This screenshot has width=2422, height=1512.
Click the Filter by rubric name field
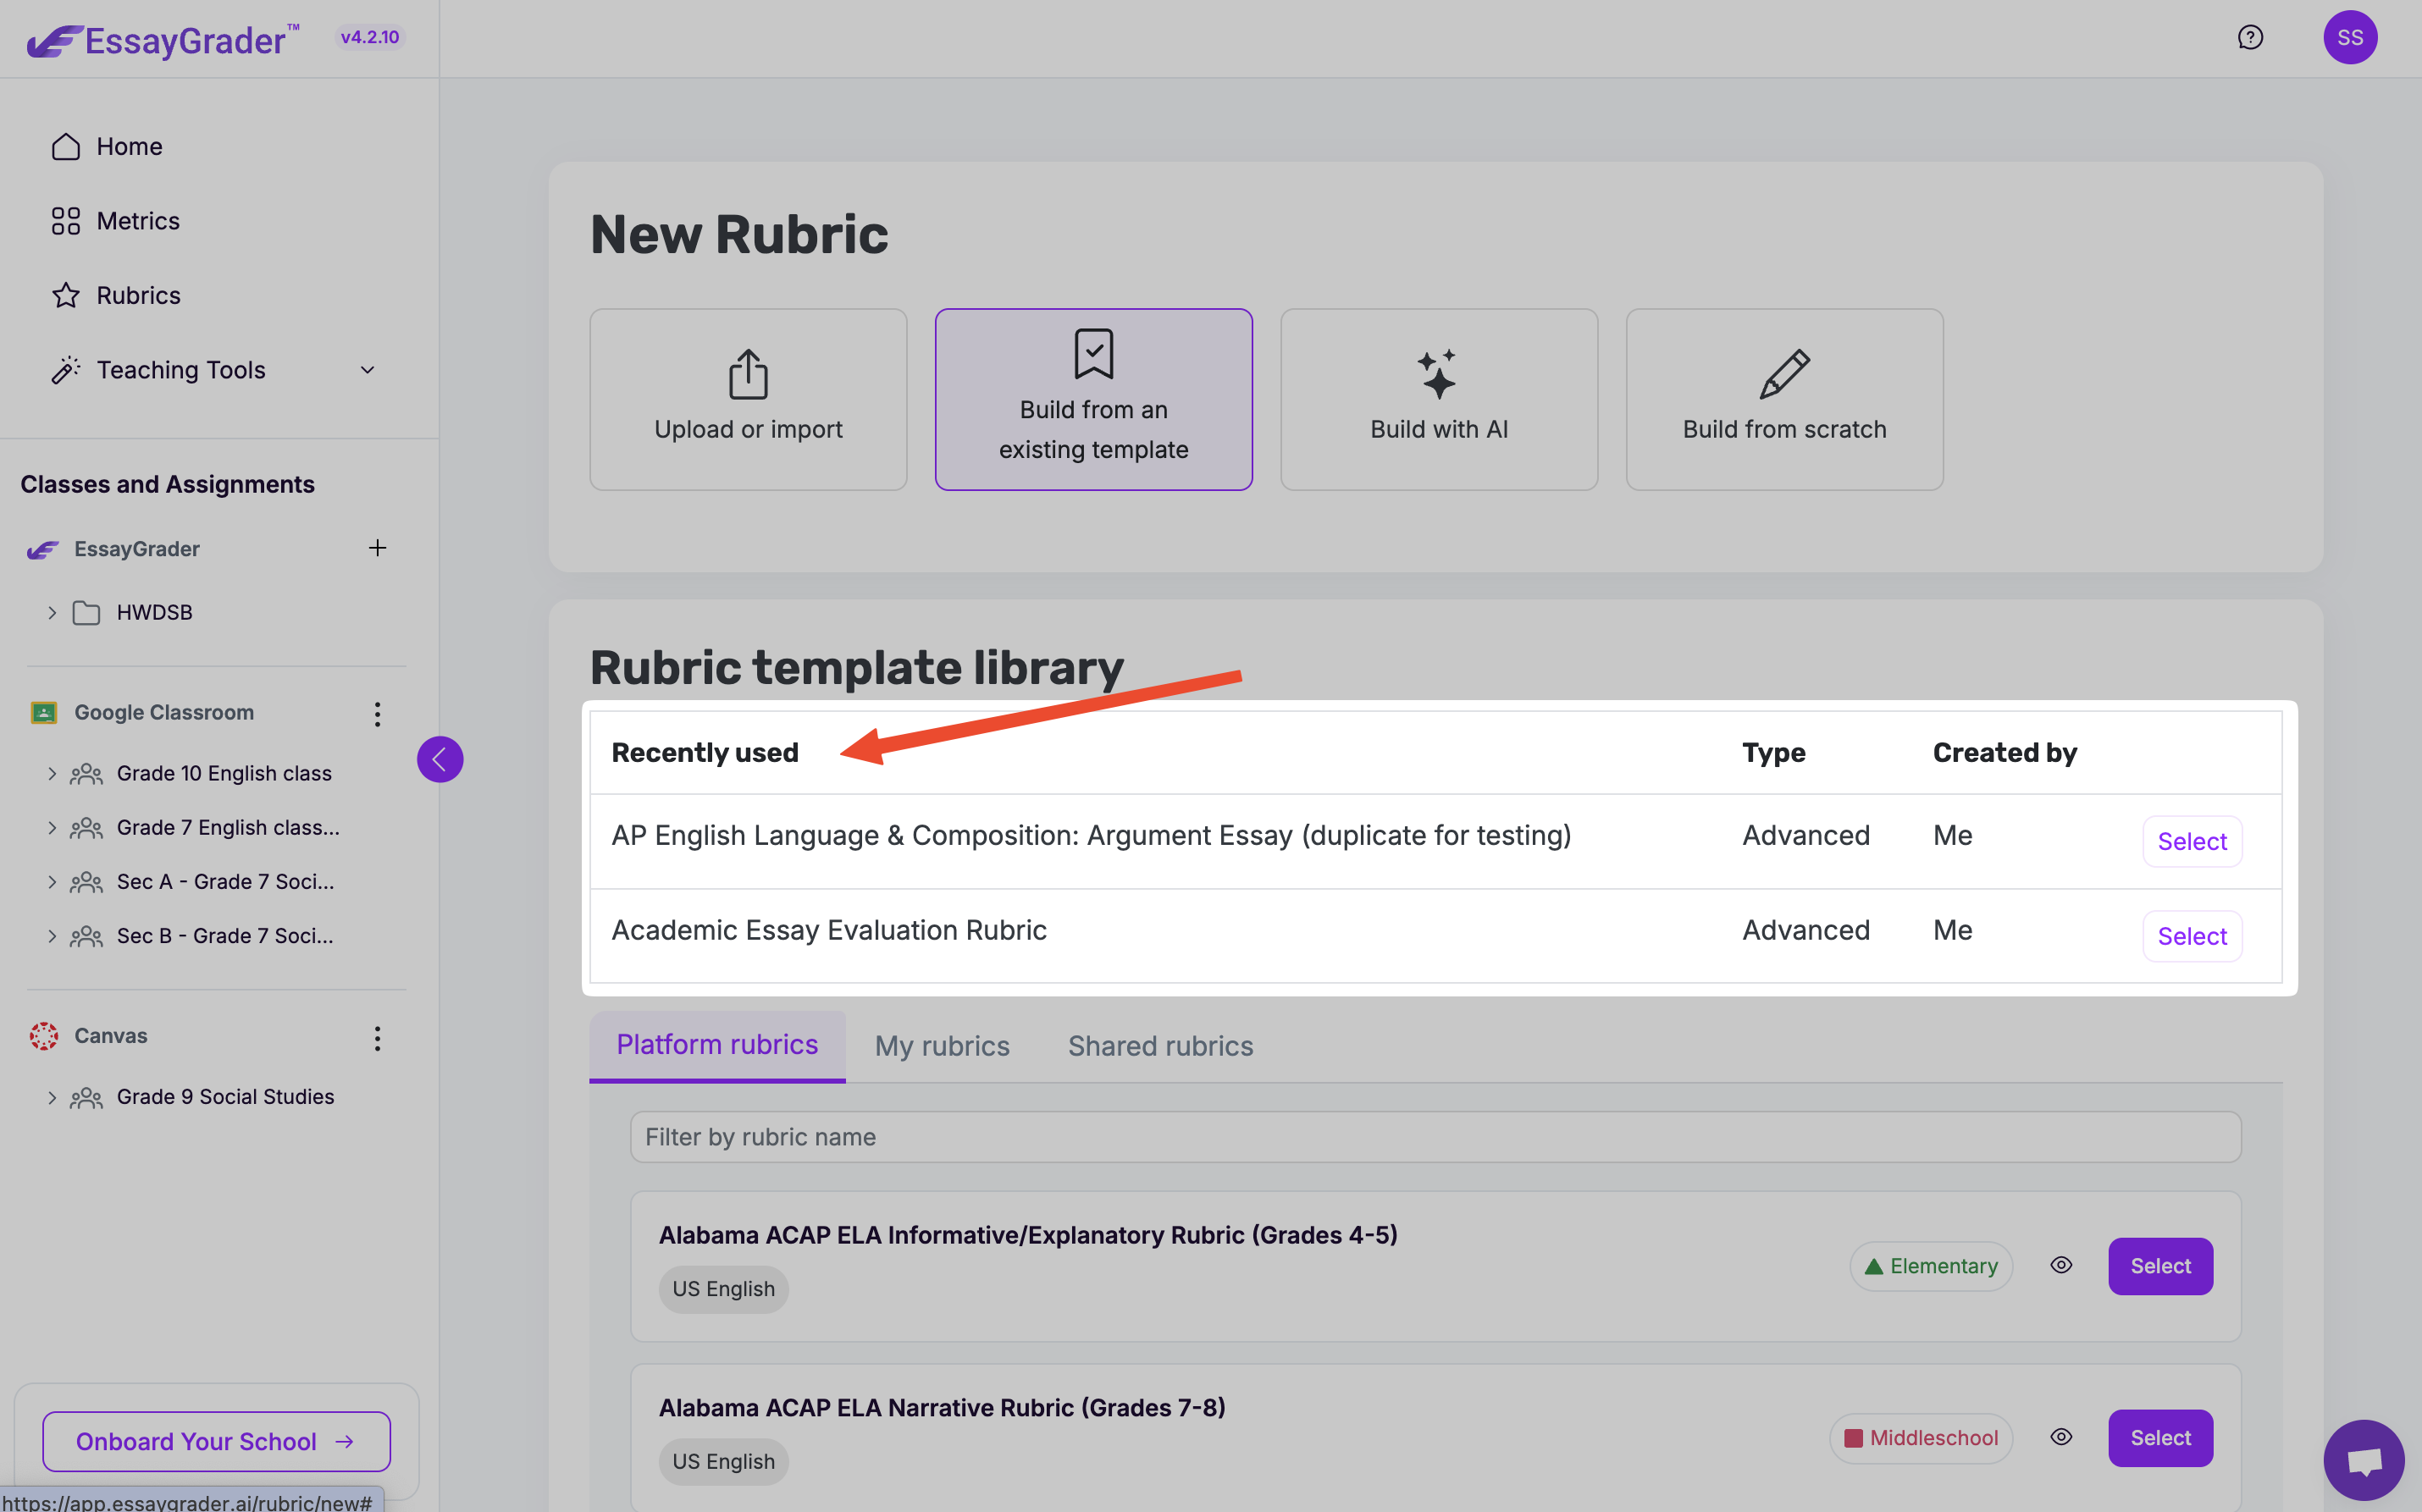[x=1435, y=1137]
